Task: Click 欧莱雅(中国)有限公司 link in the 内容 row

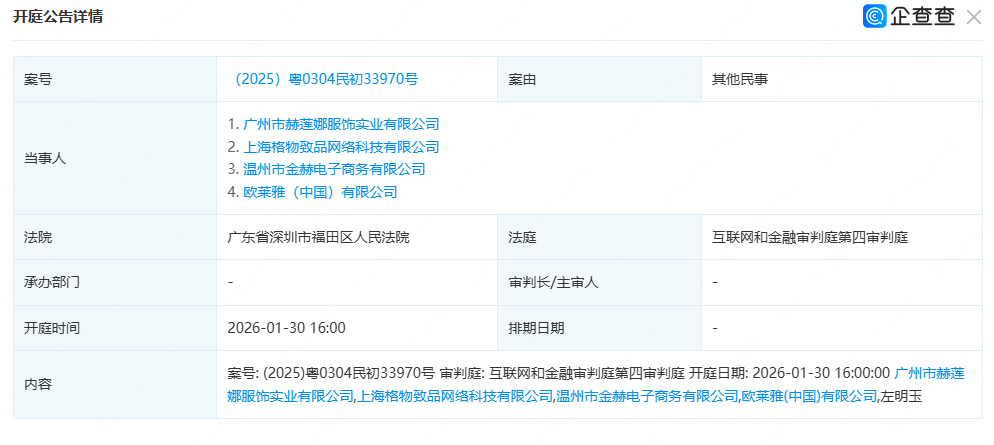Action: [807, 396]
